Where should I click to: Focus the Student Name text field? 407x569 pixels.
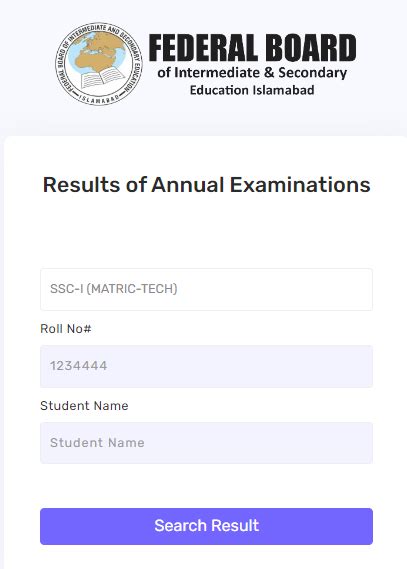(x=206, y=443)
